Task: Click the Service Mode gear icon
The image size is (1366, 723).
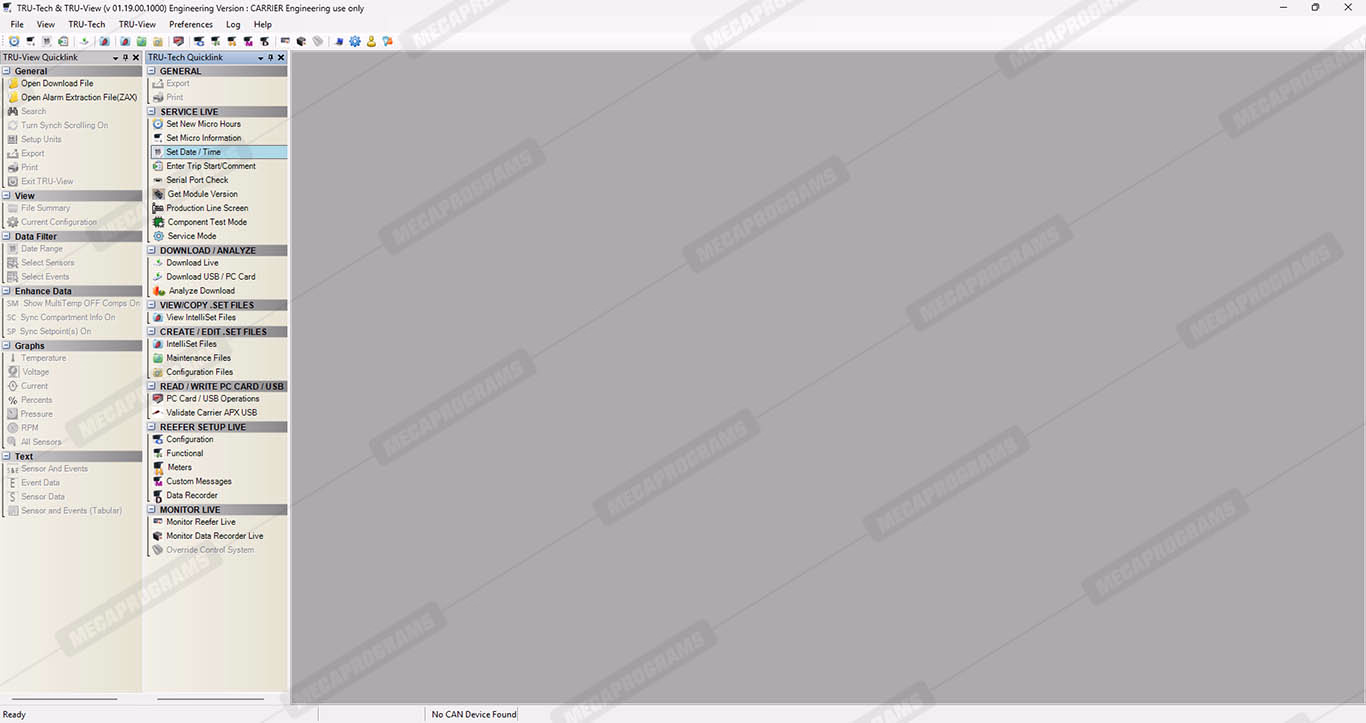Action: 158,236
